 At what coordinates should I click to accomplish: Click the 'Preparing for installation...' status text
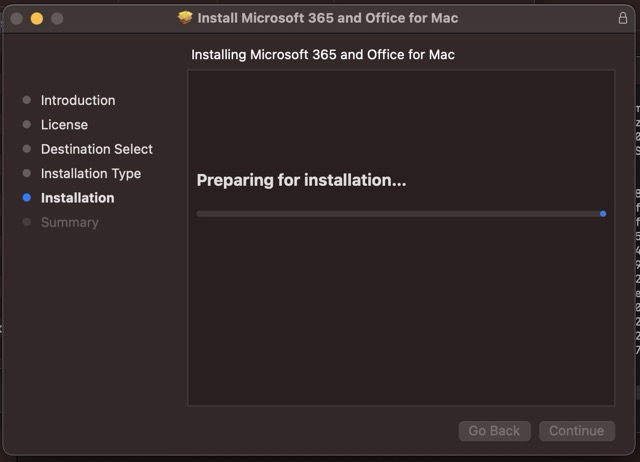[301, 180]
